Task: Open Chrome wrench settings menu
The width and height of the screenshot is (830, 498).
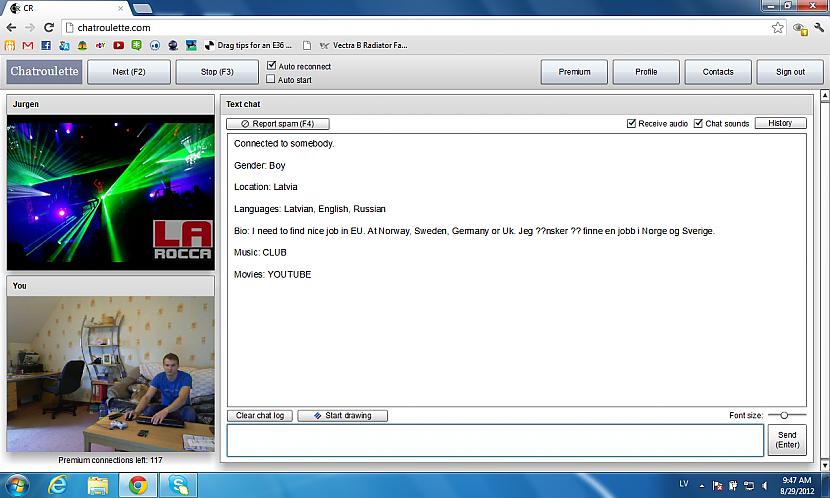Action: pos(819,28)
